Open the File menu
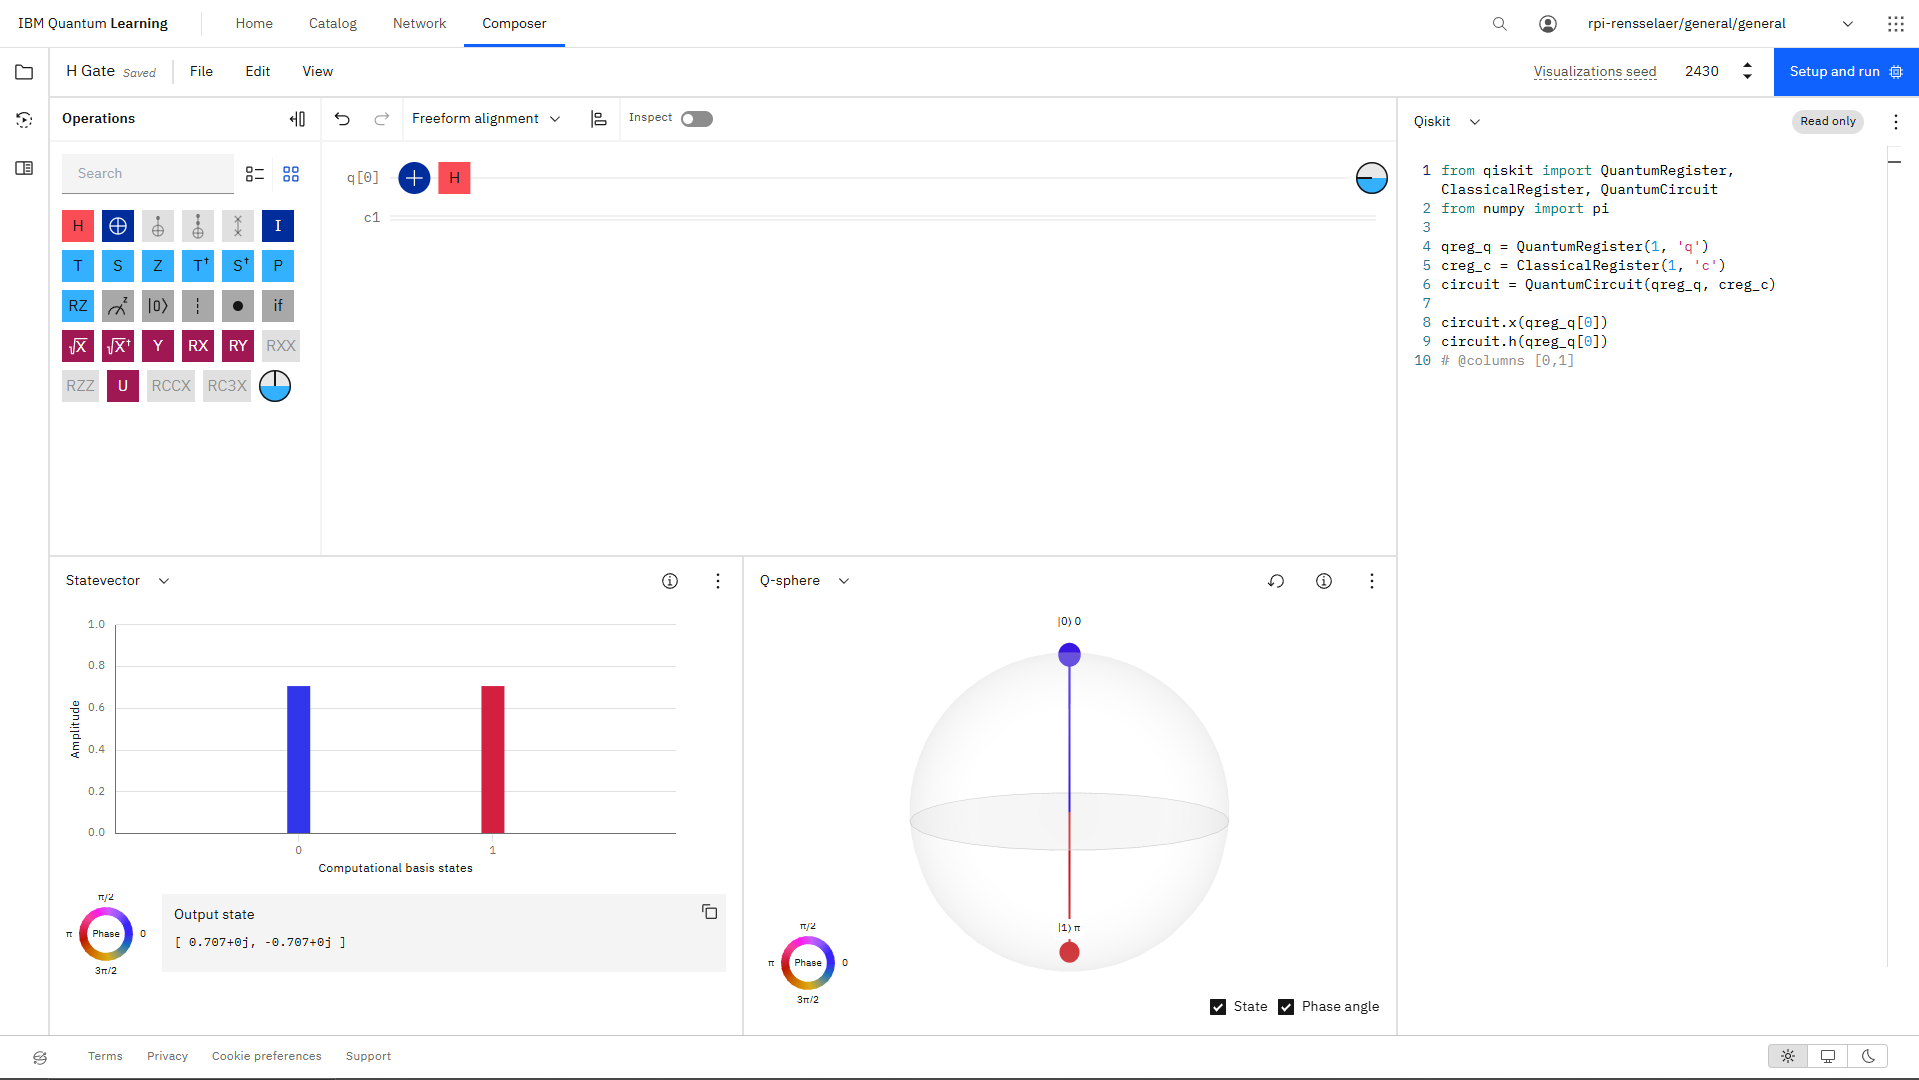 [201, 72]
